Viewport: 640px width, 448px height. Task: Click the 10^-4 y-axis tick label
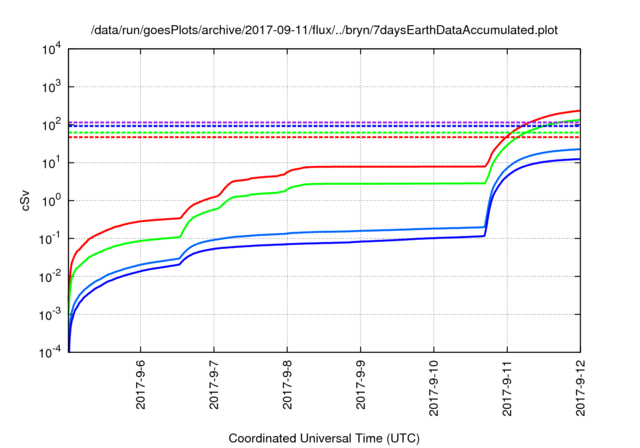click(50, 352)
